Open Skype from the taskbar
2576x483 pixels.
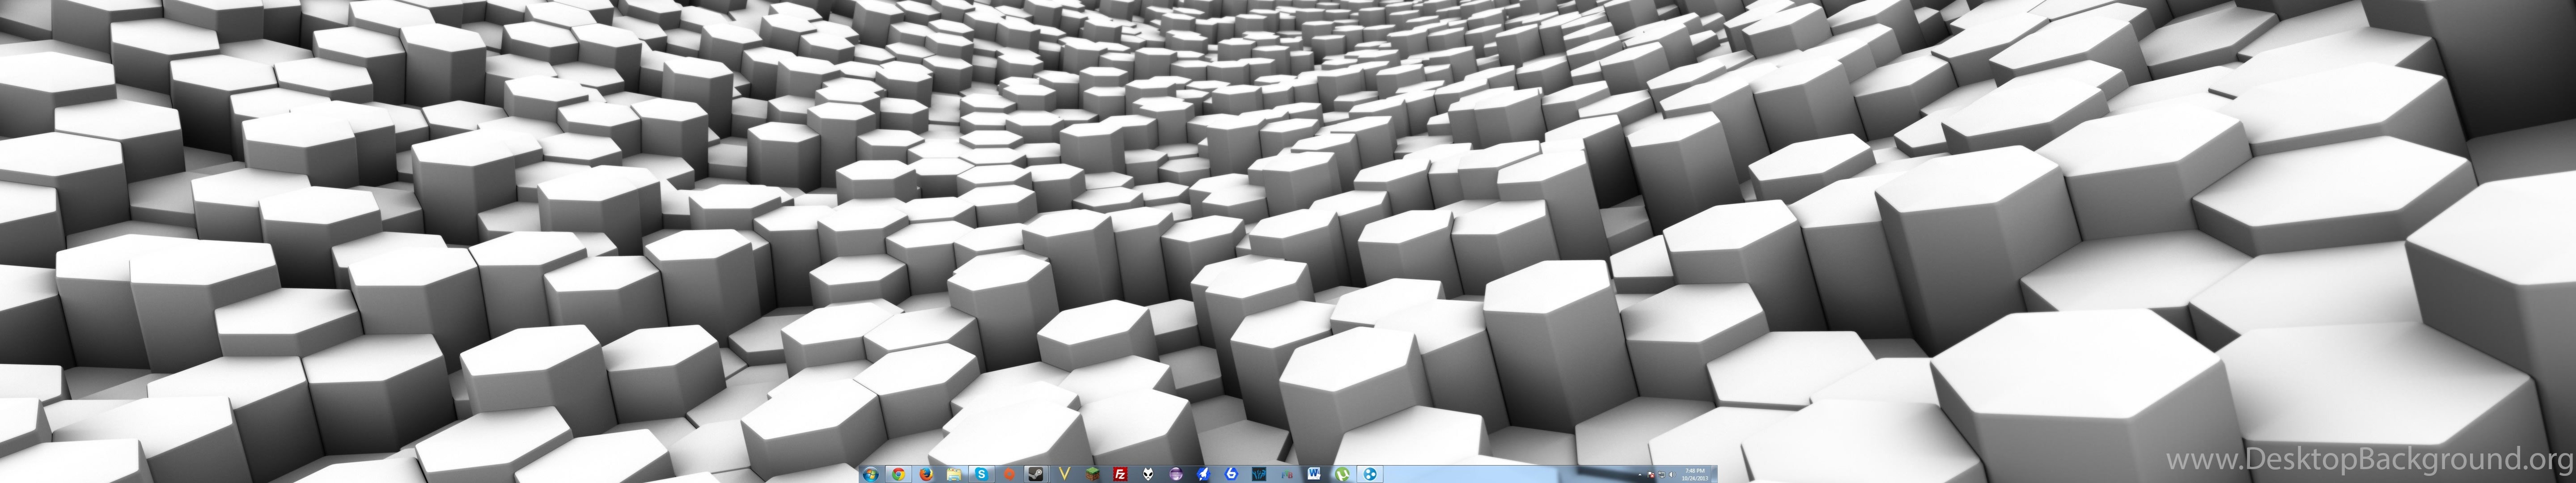click(982, 474)
